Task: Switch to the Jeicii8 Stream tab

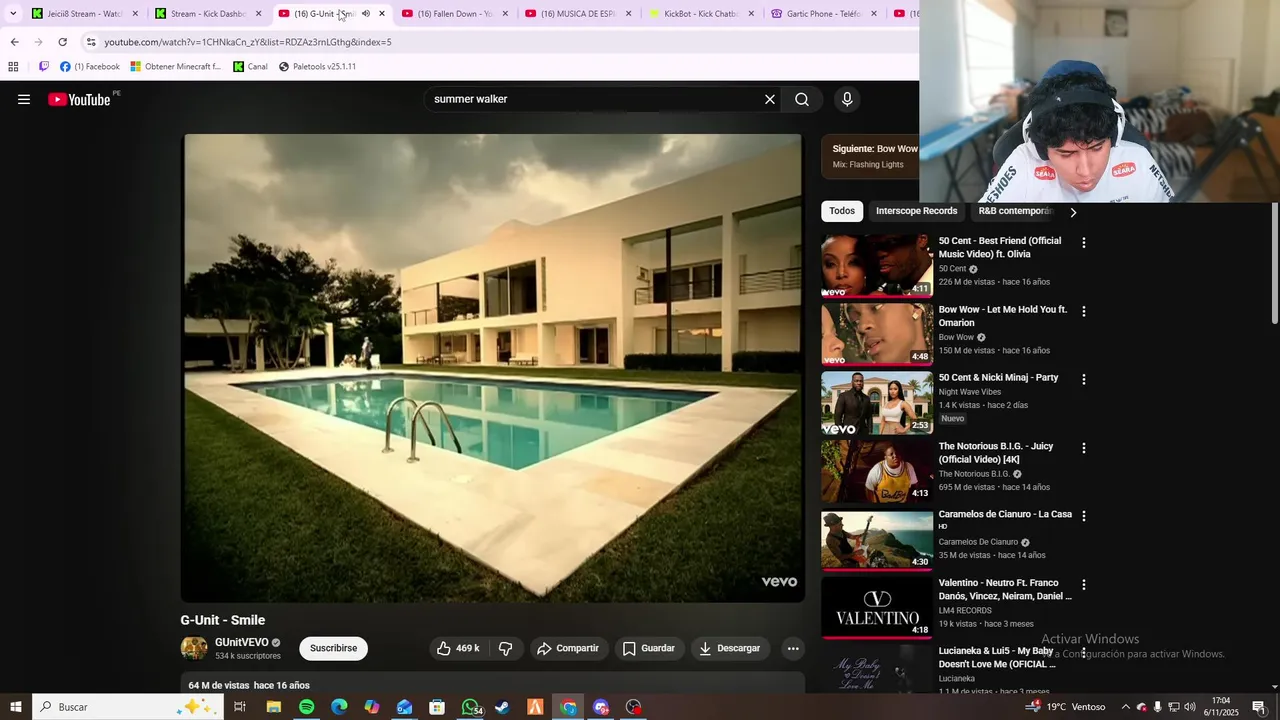Action: click(x=85, y=14)
